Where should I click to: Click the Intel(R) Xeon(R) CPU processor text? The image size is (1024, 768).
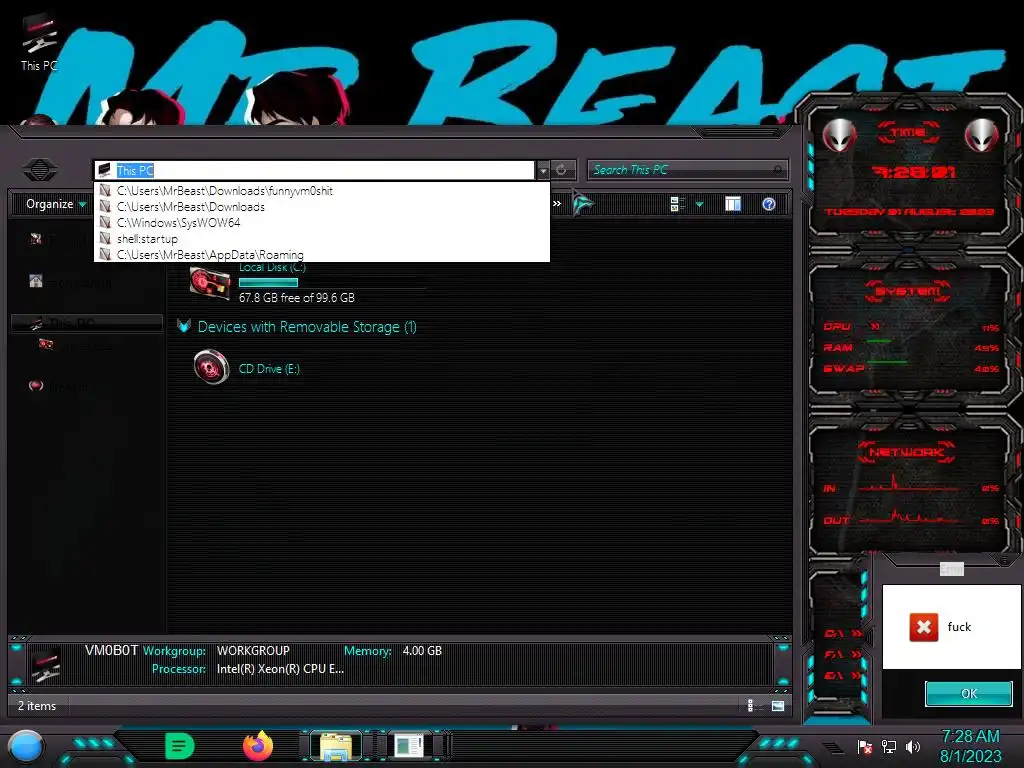pyautogui.click(x=280, y=669)
